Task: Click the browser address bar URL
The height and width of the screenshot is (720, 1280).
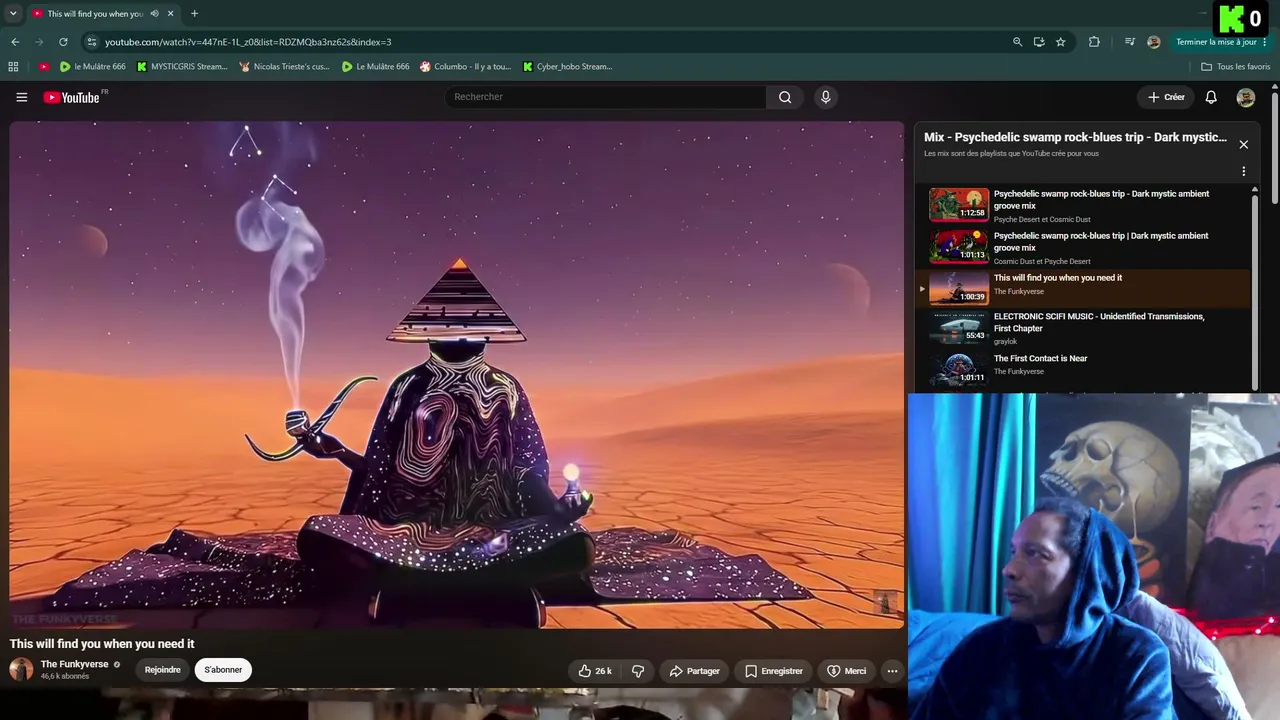Action: tap(248, 42)
